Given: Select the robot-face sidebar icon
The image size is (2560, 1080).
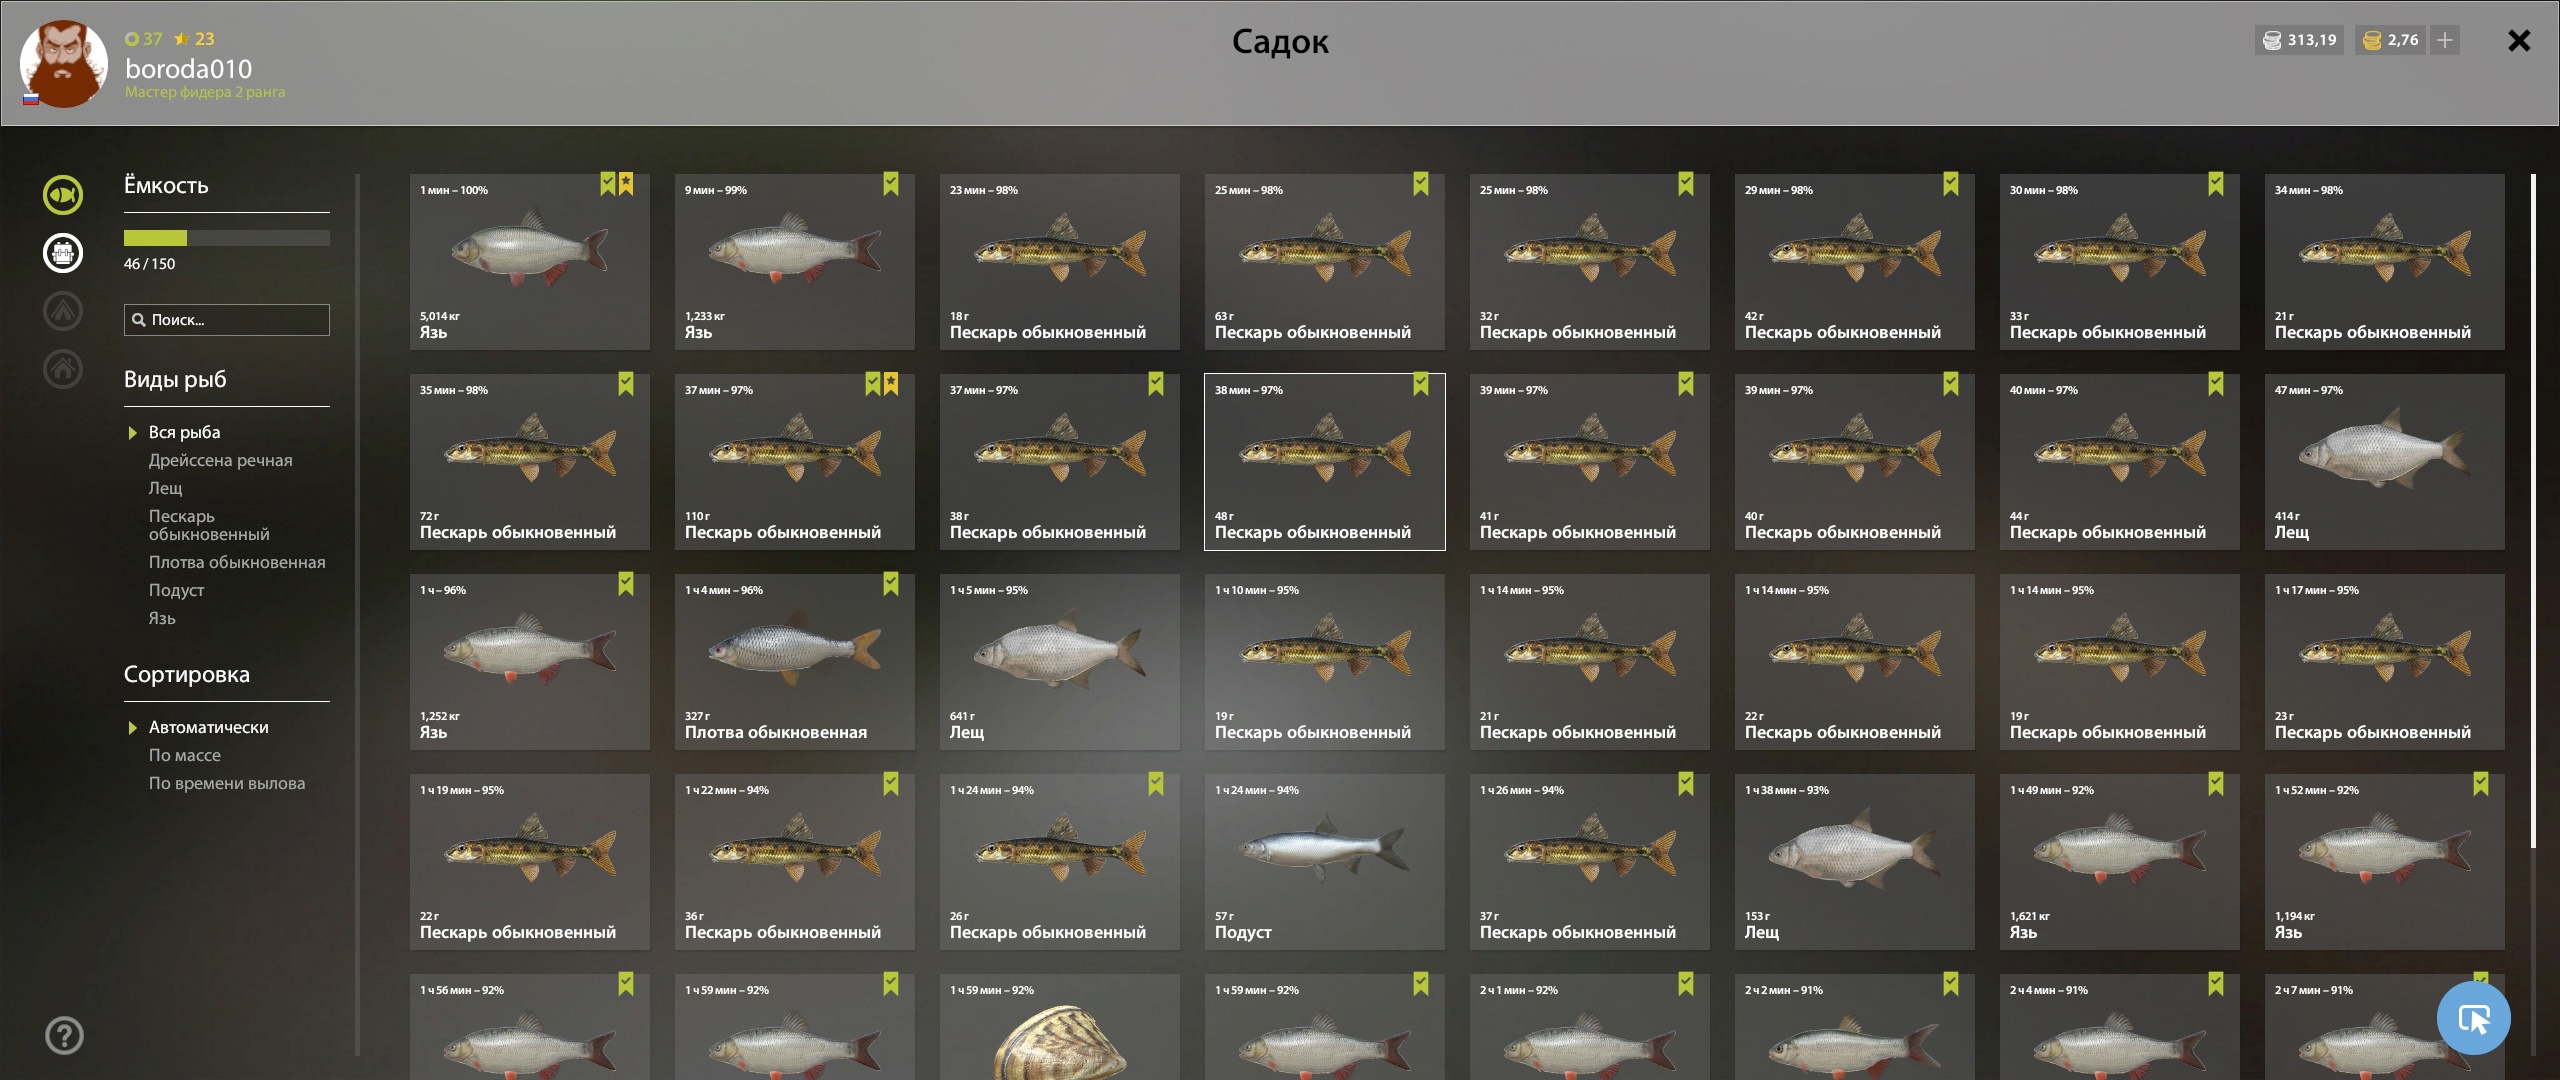Looking at the screenshot, I should (63, 253).
